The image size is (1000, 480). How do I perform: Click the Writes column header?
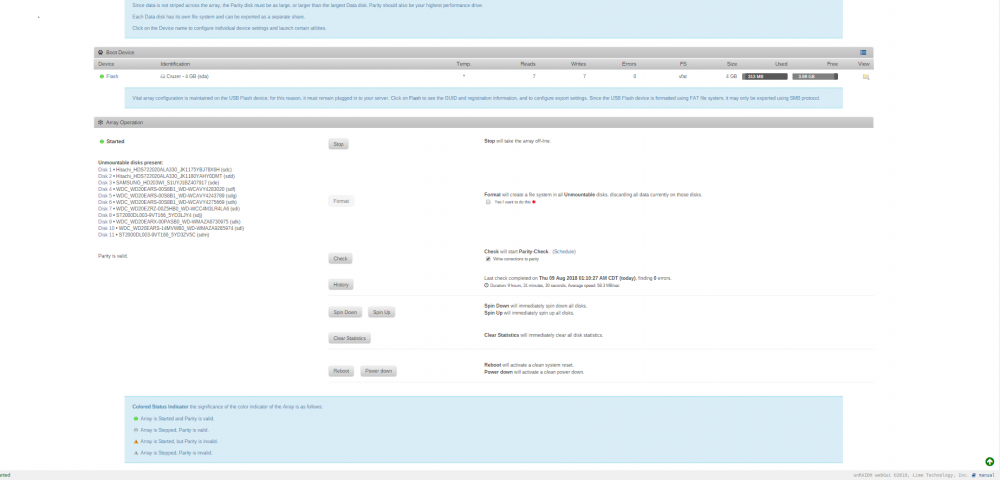pos(578,64)
